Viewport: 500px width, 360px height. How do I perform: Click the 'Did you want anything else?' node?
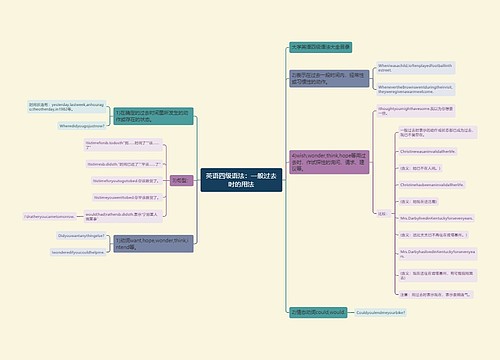[x=81, y=236]
